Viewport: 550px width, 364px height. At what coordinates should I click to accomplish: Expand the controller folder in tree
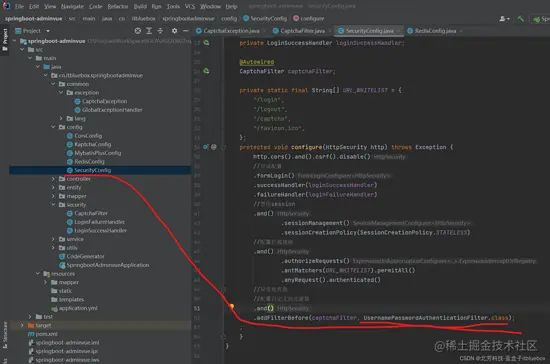[x=53, y=179]
